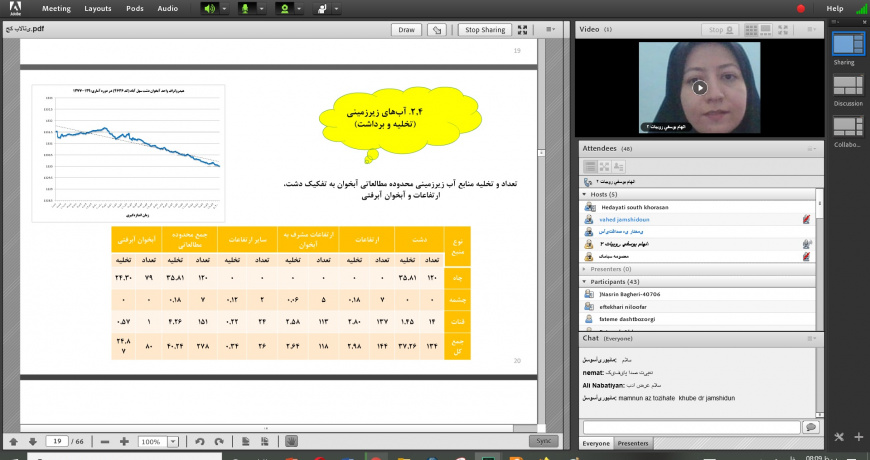Play the paused webcam video

click(700, 87)
